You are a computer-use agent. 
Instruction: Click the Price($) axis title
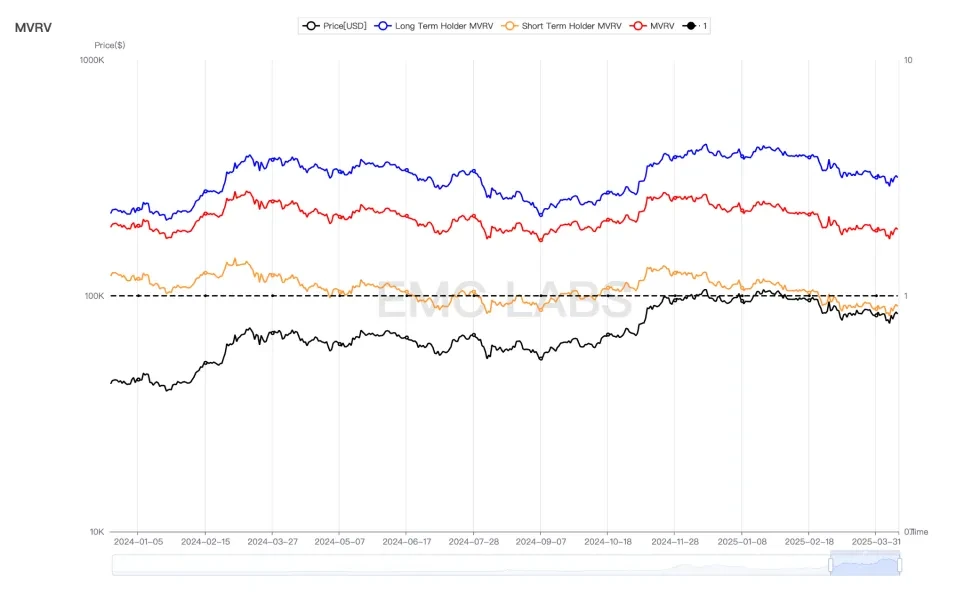point(109,45)
